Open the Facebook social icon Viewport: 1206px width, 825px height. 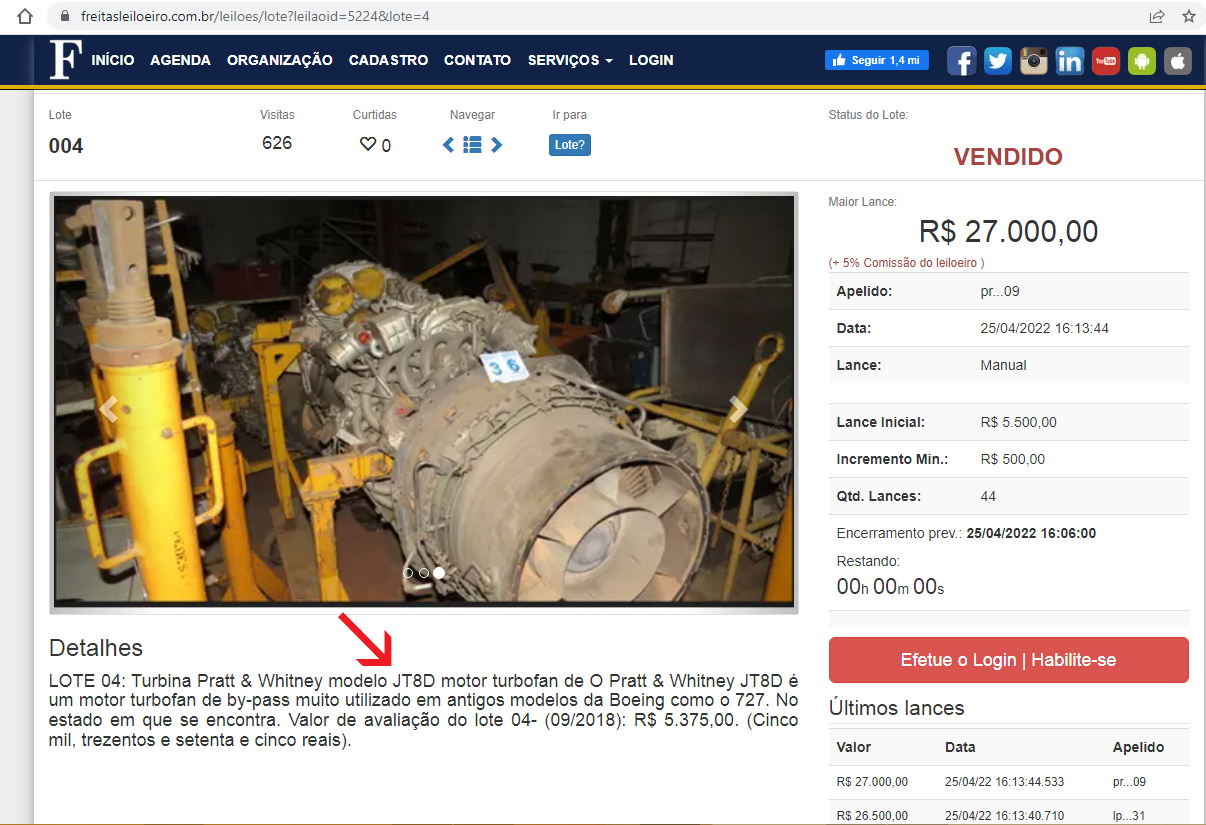pos(961,61)
